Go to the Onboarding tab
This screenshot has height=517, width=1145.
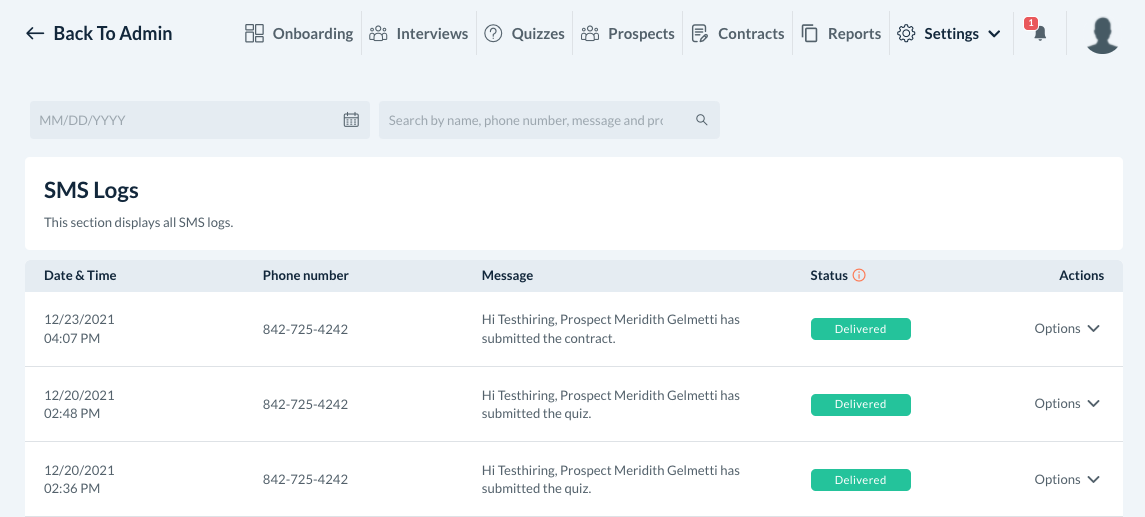pyautogui.click(x=299, y=34)
